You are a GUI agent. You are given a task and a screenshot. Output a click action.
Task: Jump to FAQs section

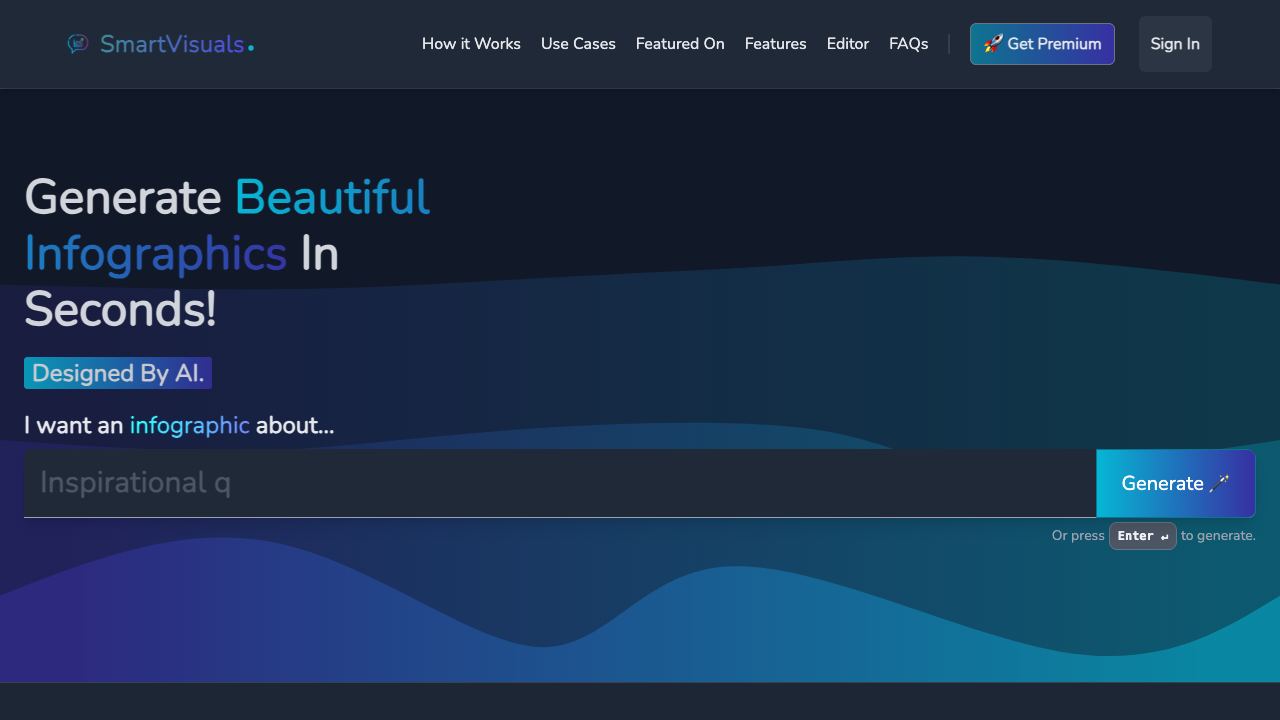[x=908, y=44]
